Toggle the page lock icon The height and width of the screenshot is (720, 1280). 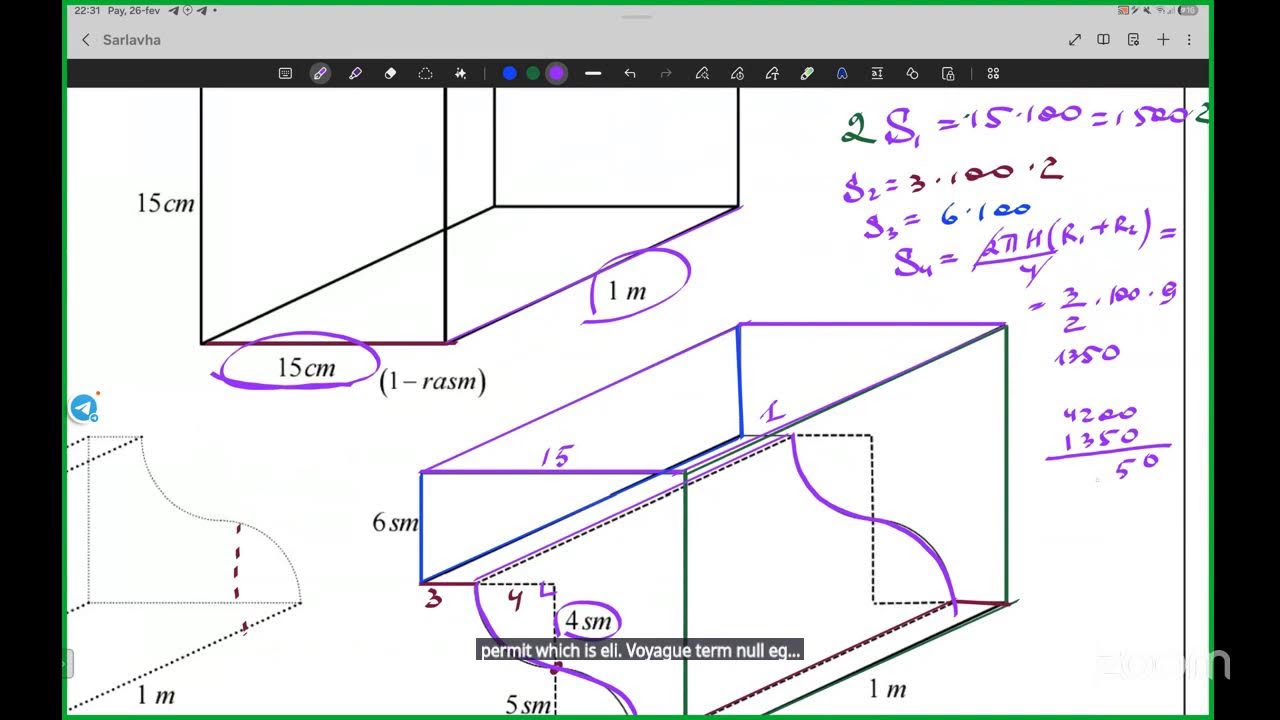tap(948, 73)
